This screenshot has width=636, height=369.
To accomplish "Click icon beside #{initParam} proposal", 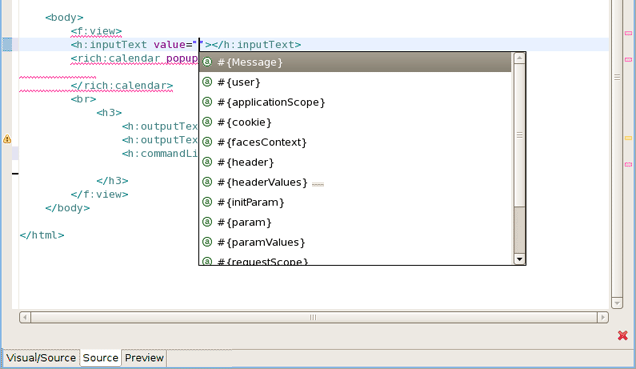I will tap(207, 202).
